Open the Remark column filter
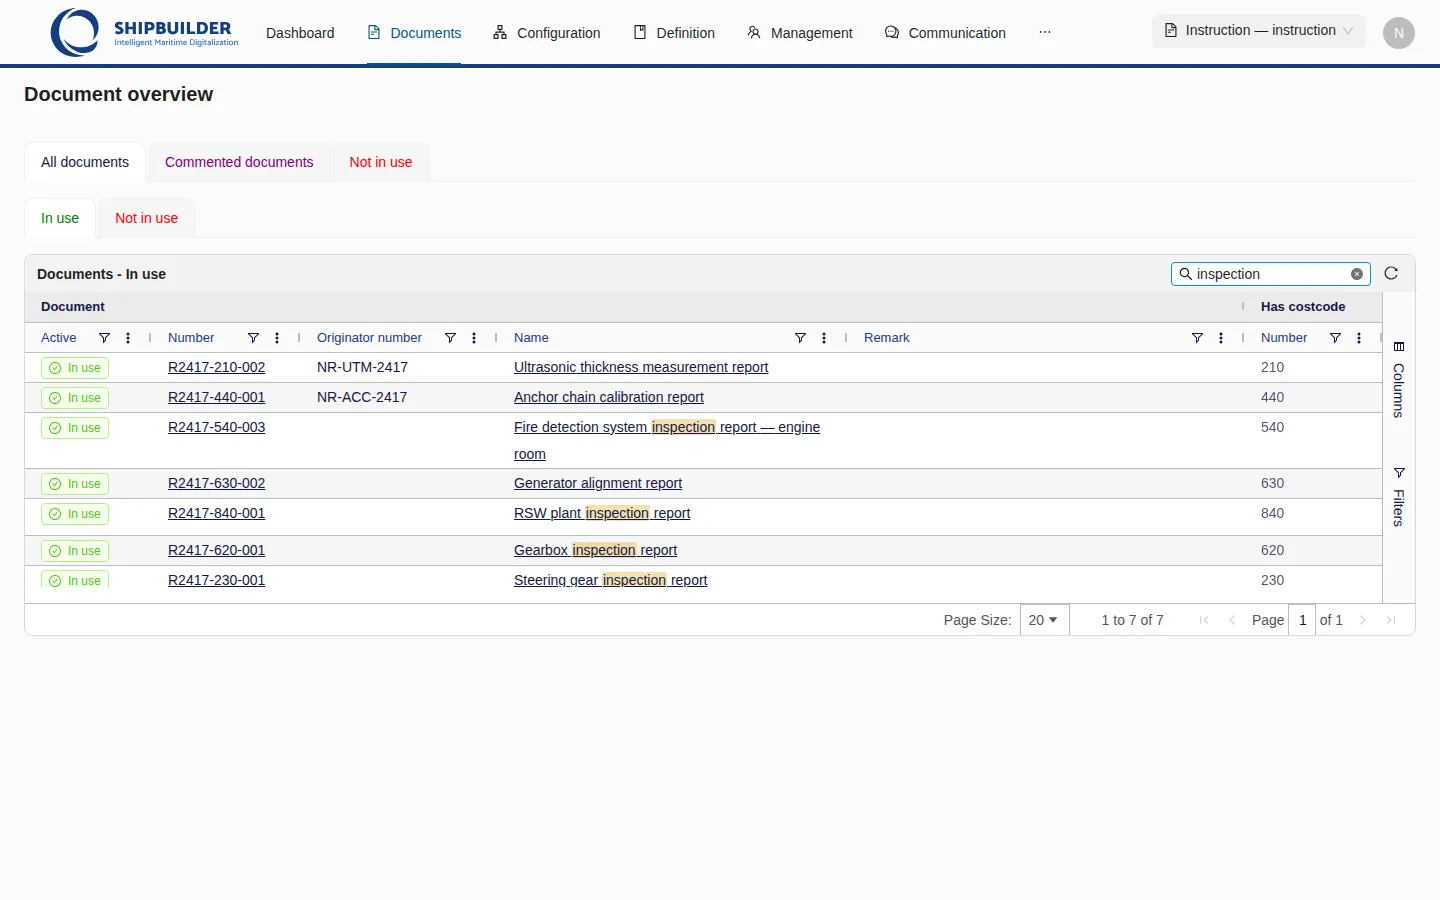 (1197, 338)
